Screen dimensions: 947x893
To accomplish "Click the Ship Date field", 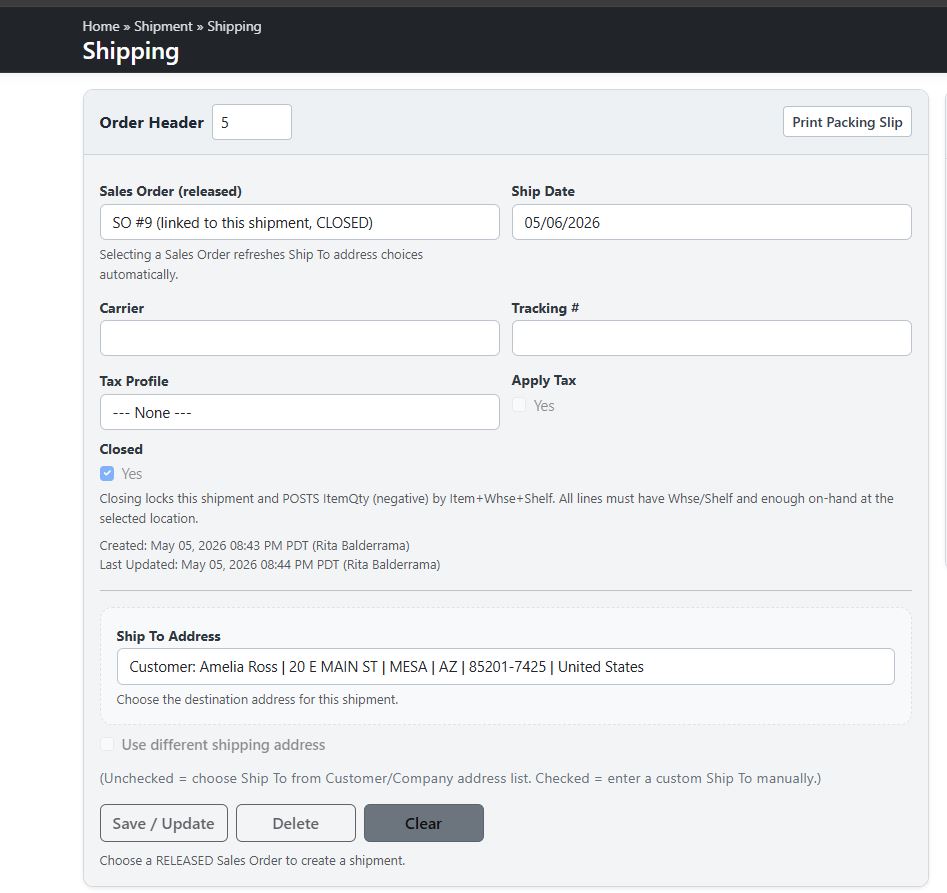I will [711, 222].
